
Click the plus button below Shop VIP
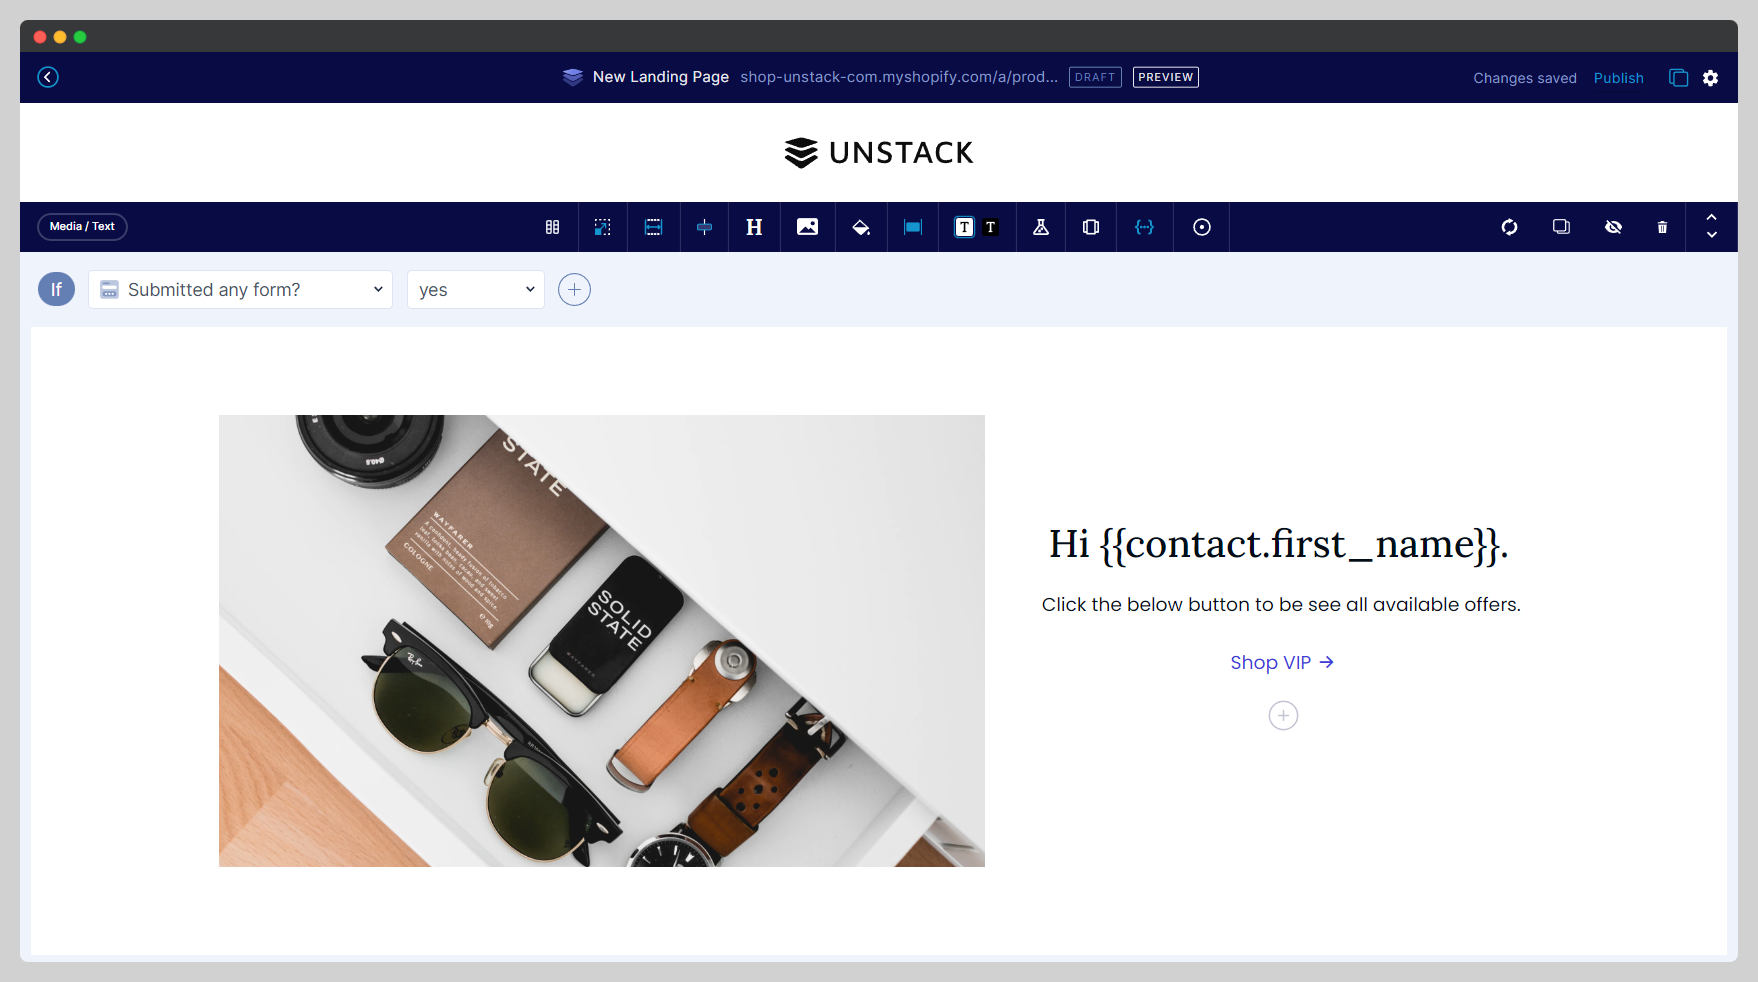[1283, 715]
